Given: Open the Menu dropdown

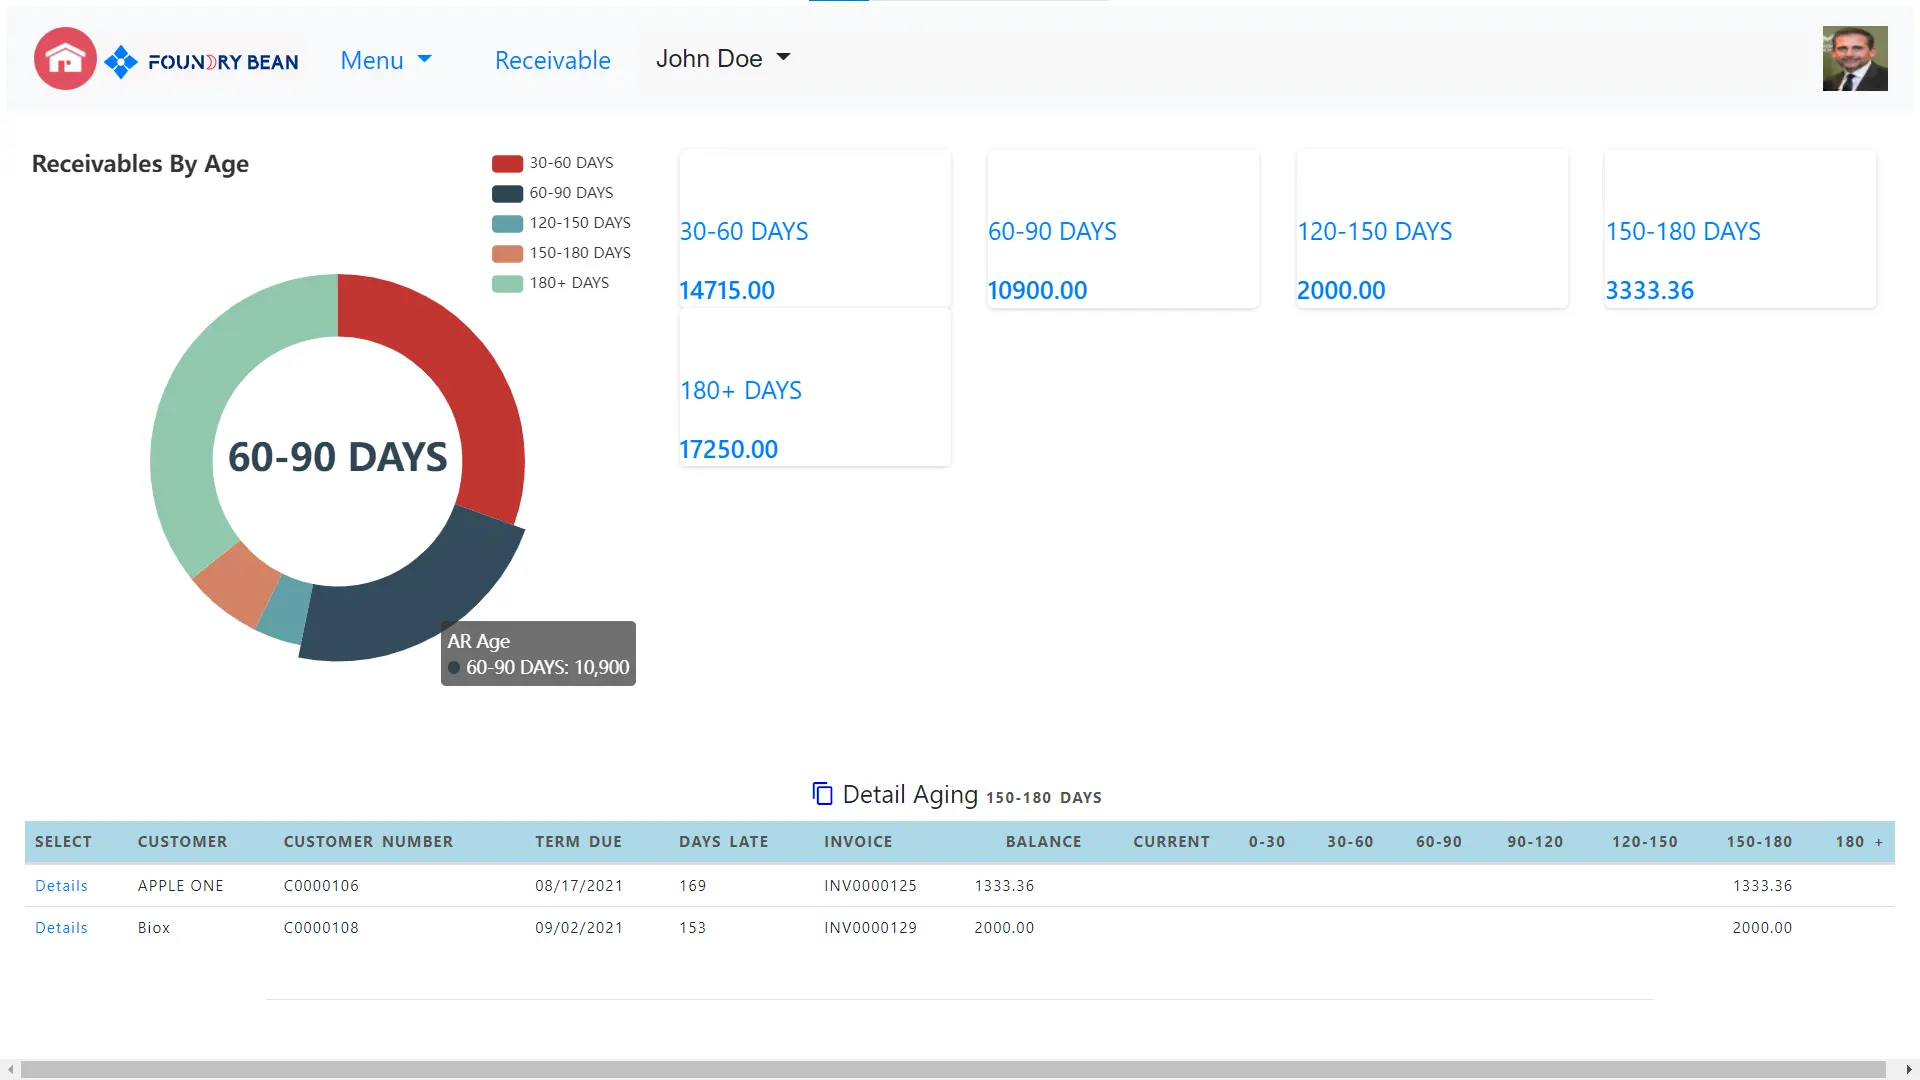Looking at the screenshot, I should 386,60.
